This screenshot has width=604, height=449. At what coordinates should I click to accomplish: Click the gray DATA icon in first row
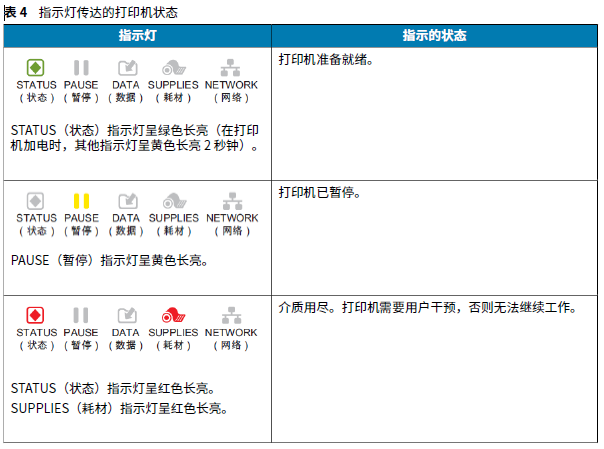[128, 68]
